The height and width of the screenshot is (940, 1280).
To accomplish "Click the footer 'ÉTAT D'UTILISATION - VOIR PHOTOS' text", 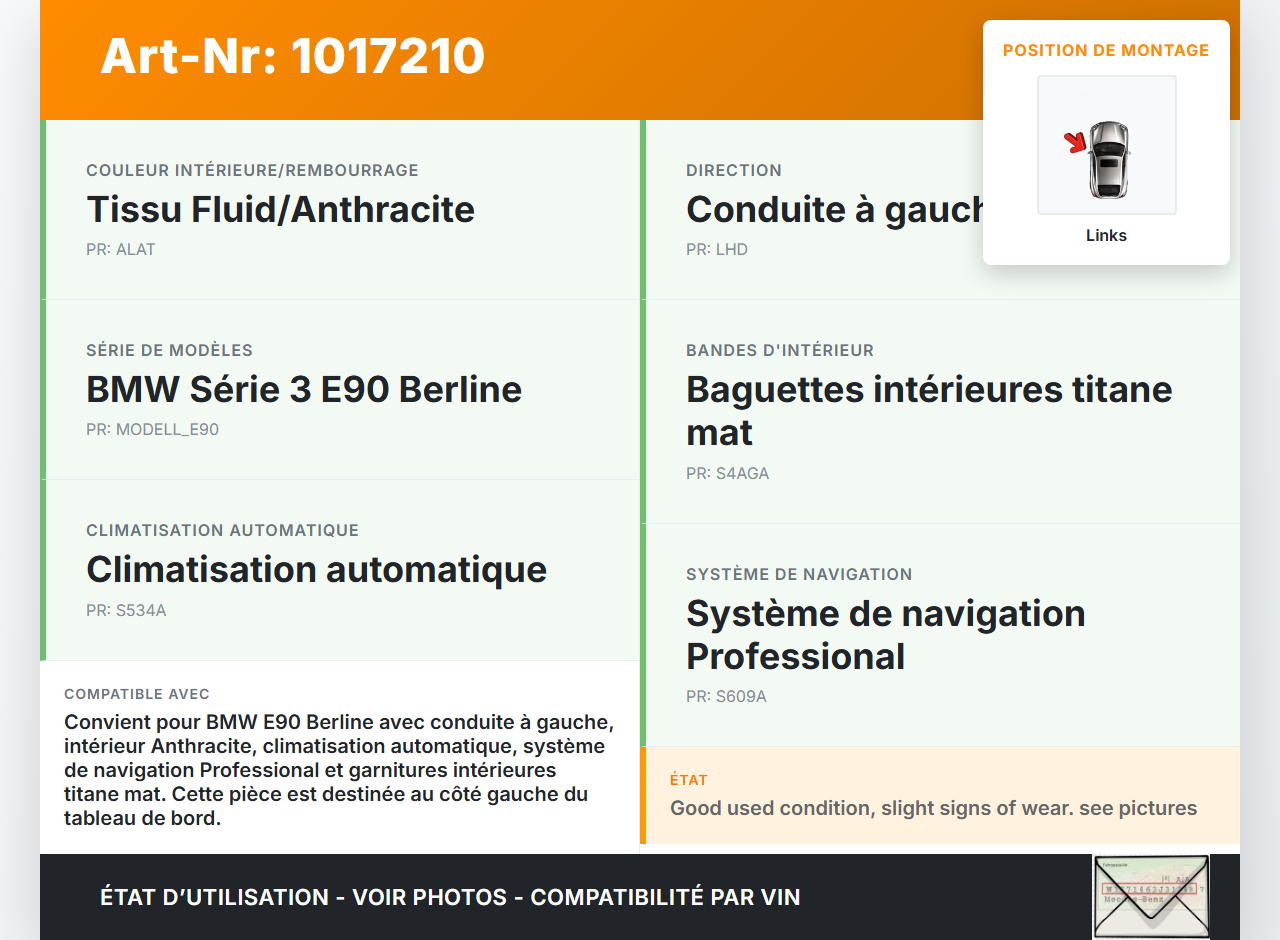I will tap(450, 897).
